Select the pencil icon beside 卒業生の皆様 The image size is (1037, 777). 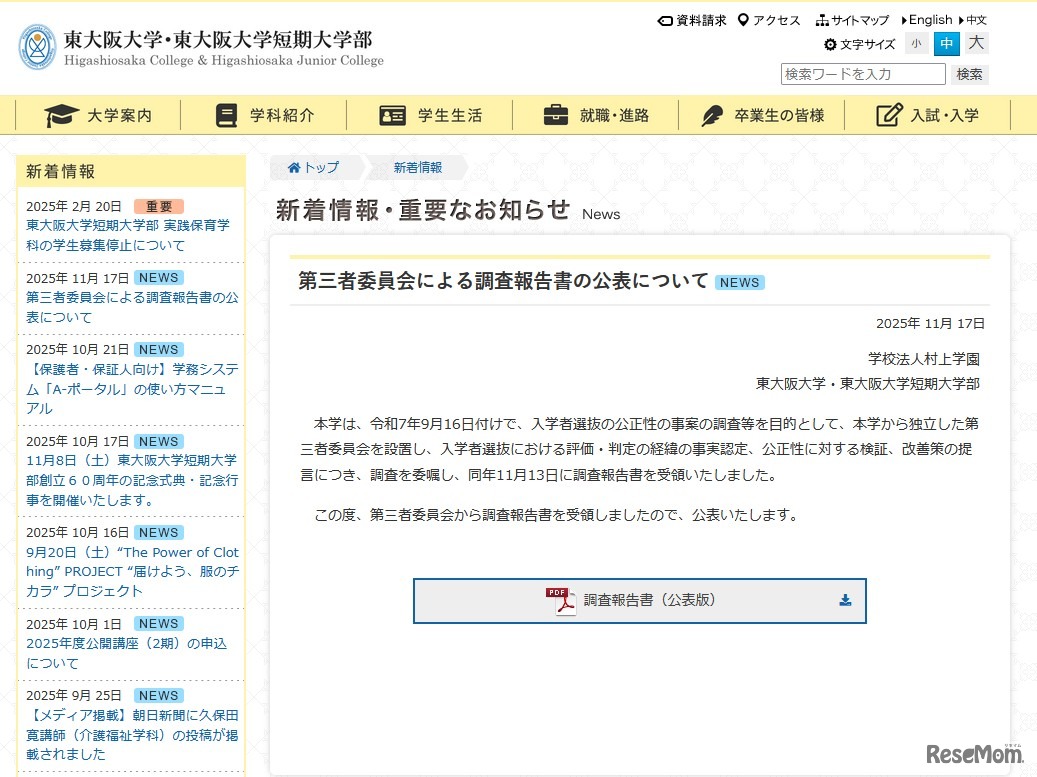click(712, 114)
